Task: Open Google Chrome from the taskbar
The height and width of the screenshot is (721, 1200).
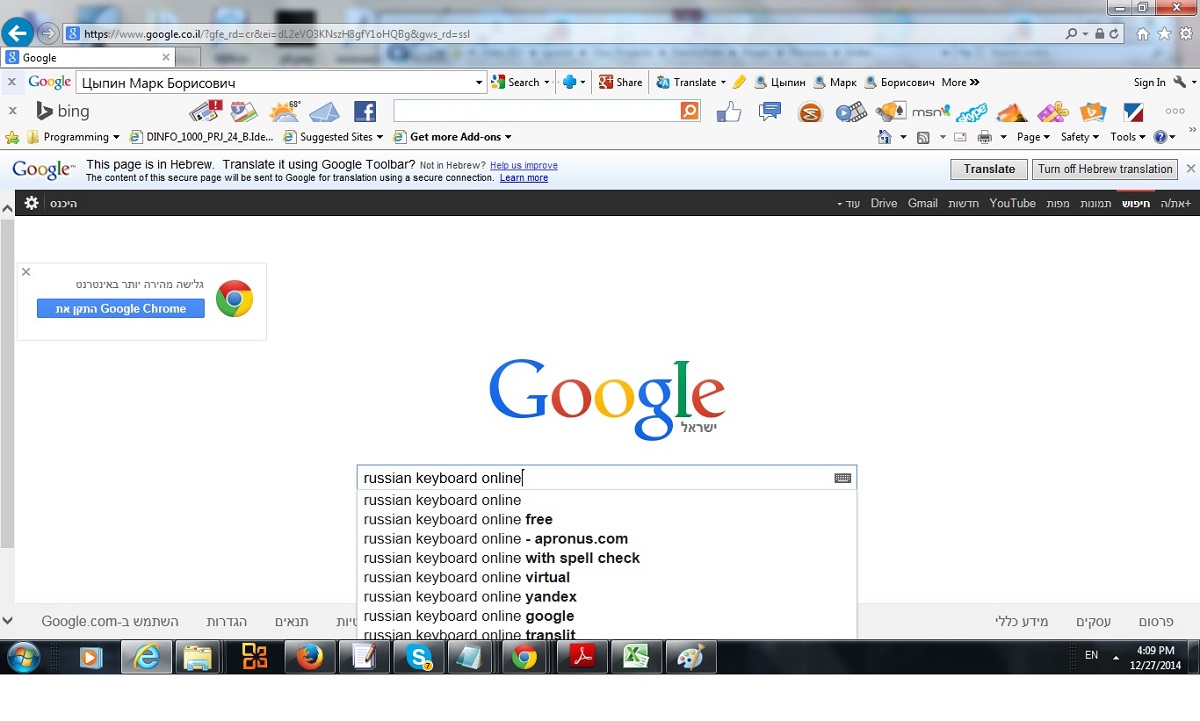Action: 524,657
